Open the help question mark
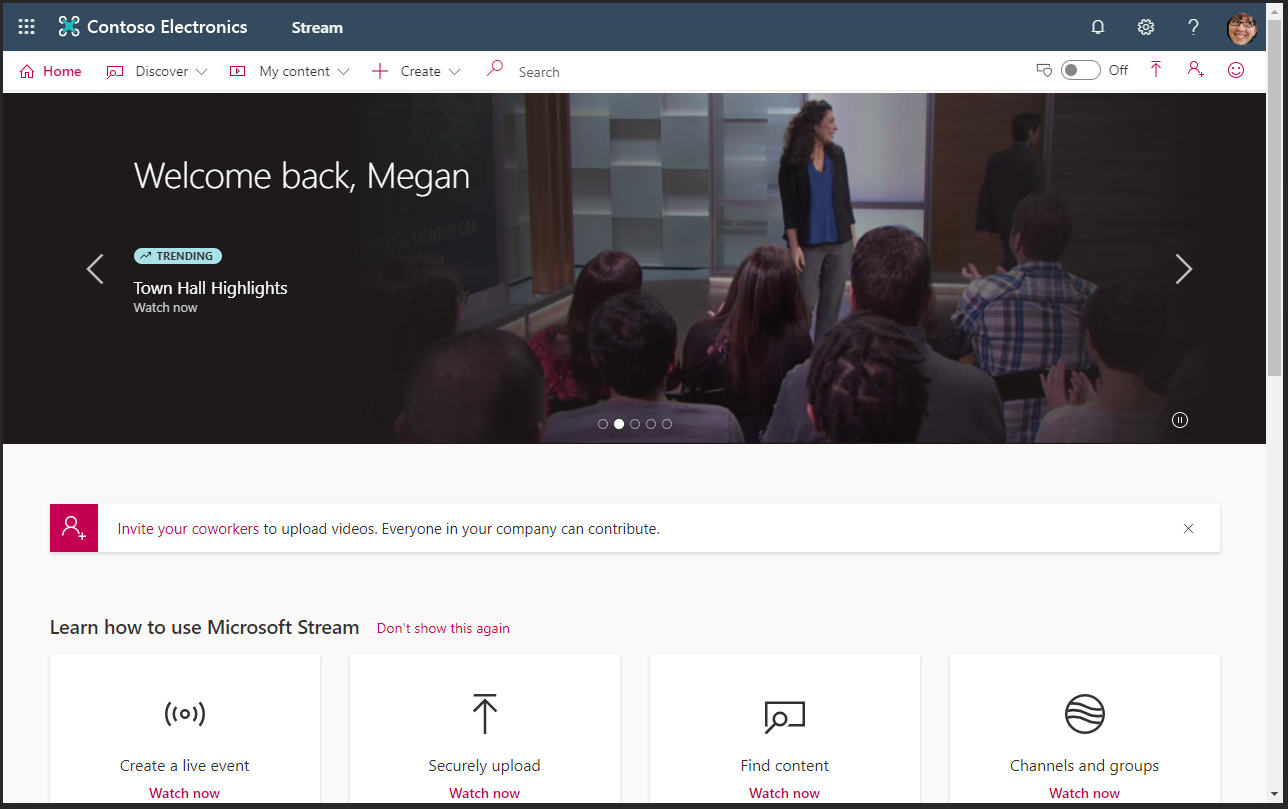The image size is (1288, 809). point(1193,27)
